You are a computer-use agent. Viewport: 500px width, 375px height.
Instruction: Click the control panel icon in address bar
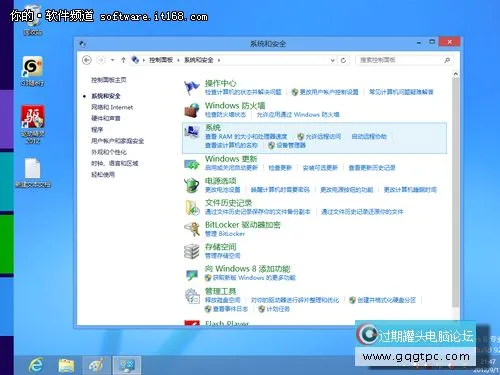pos(135,60)
